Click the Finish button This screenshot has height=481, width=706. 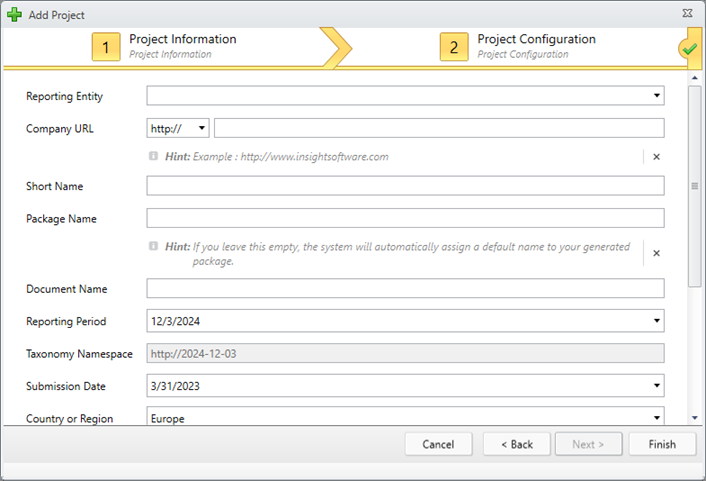662,444
